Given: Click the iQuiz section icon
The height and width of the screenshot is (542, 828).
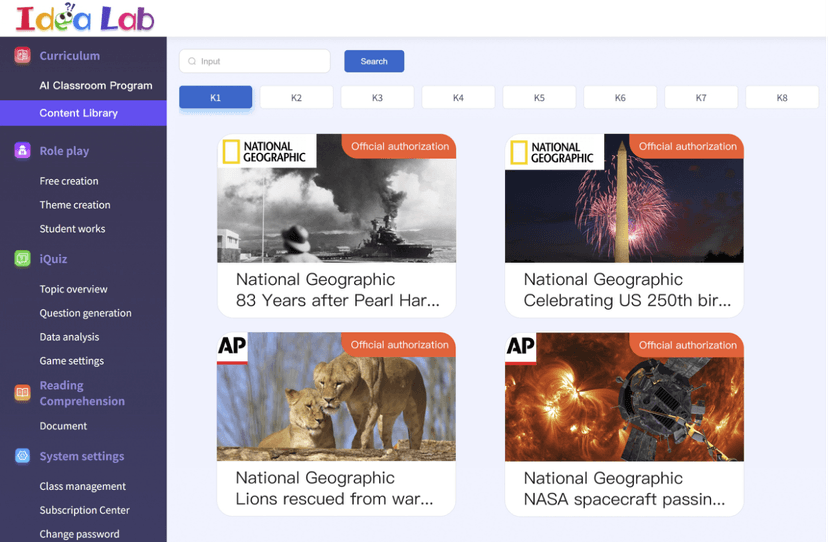Looking at the screenshot, I should (x=22, y=259).
